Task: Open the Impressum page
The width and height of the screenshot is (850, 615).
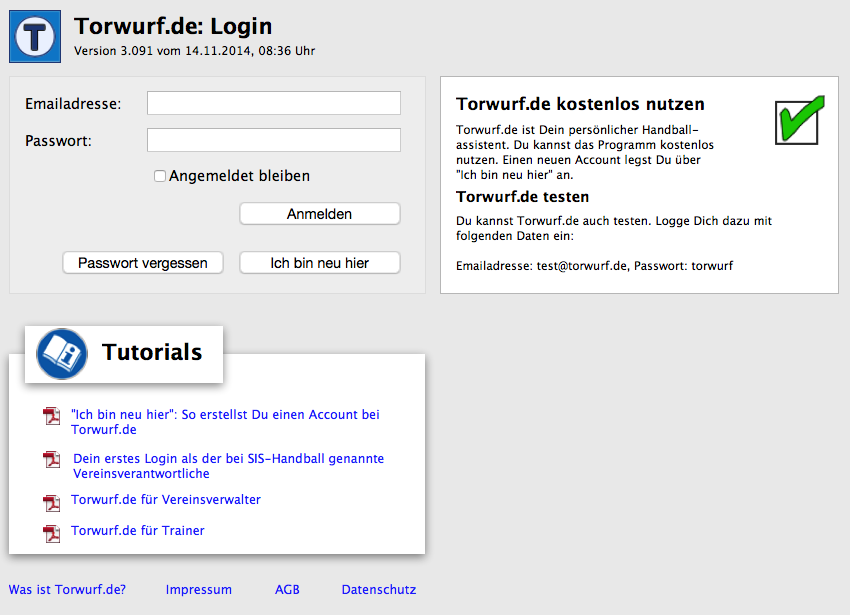Action: (x=198, y=589)
